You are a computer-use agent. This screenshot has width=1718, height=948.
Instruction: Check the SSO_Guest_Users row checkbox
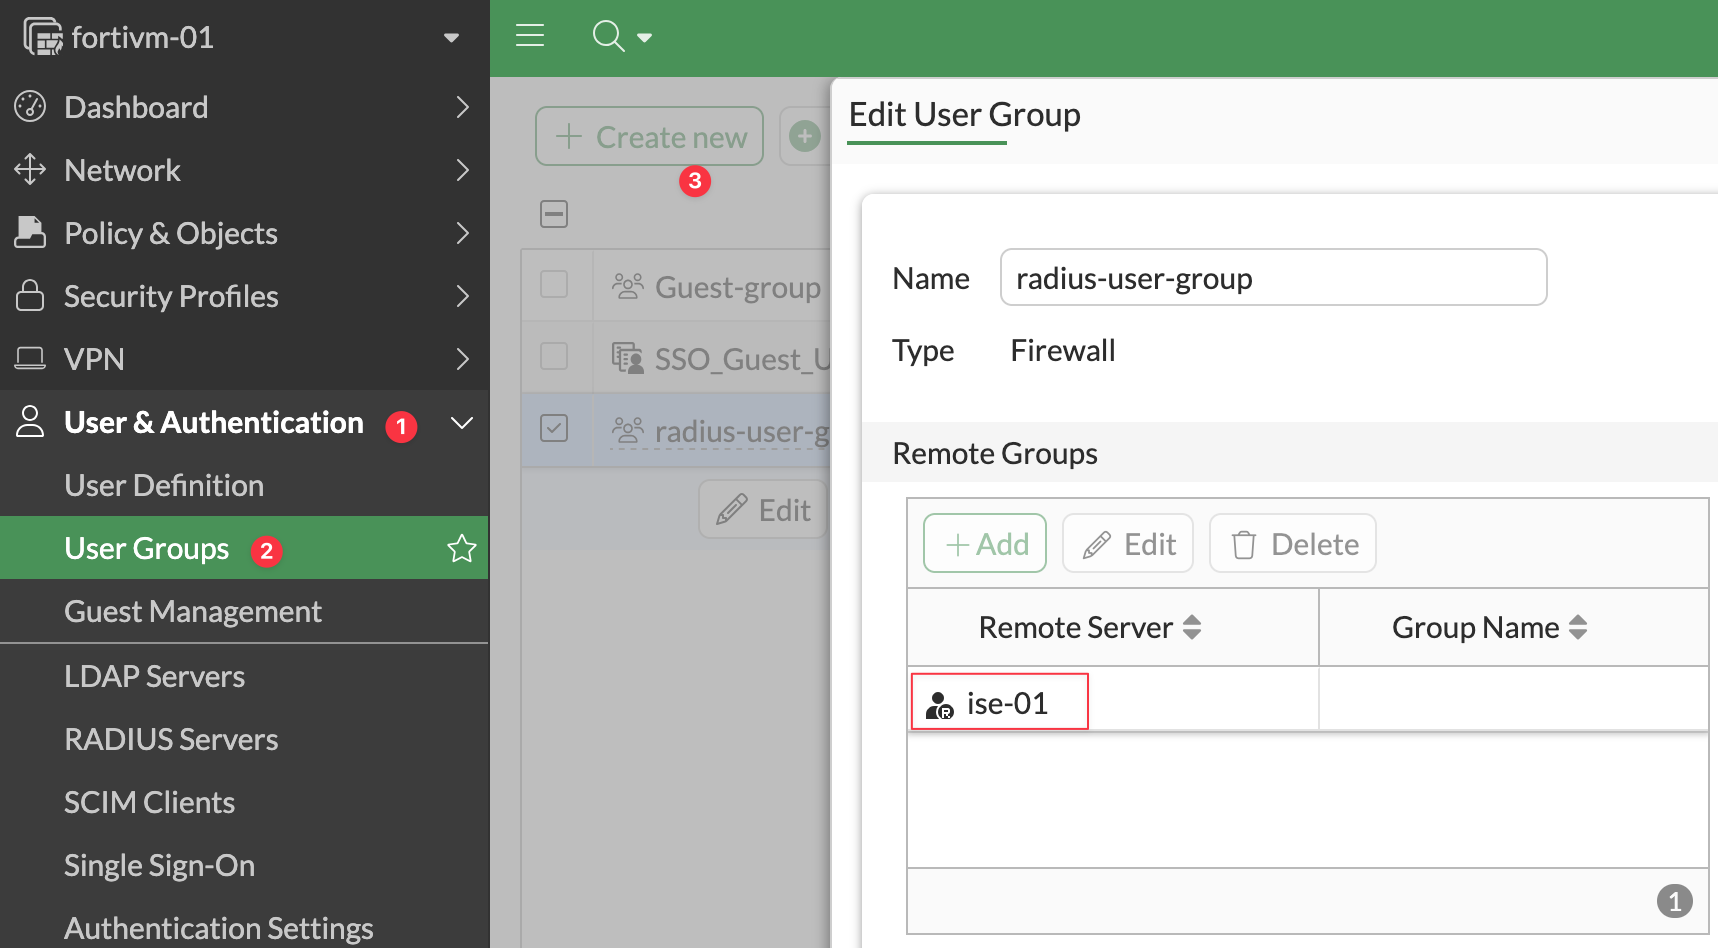pos(554,357)
